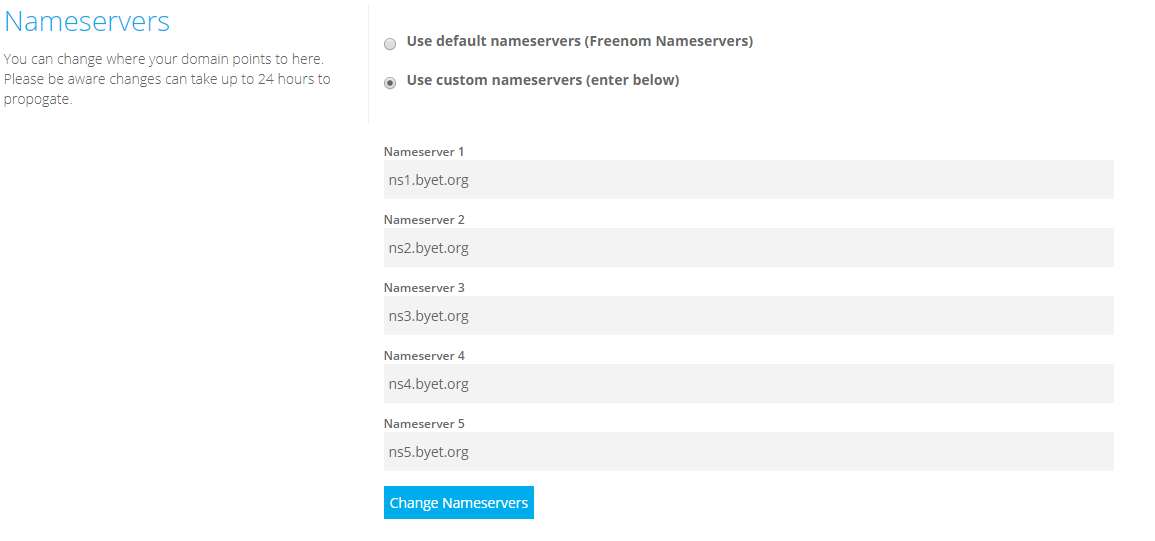Focus the Nameserver 5 input field
1155x541 pixels.
748,452
